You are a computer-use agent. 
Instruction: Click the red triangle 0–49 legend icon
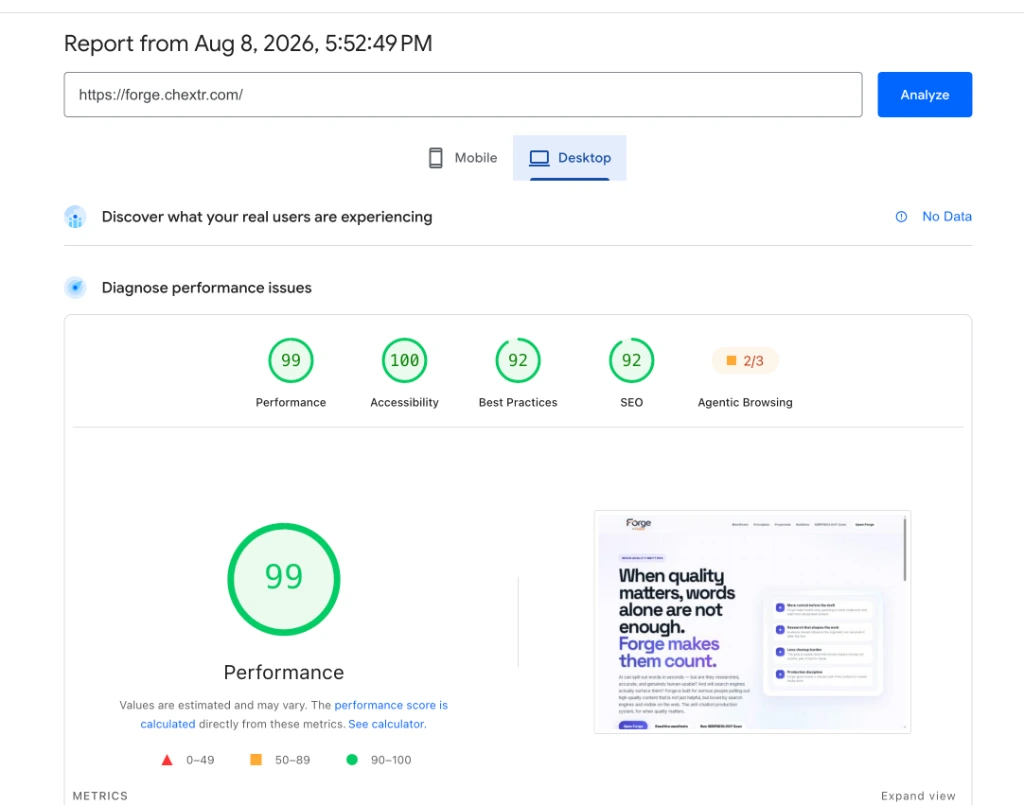click(167, 760)
